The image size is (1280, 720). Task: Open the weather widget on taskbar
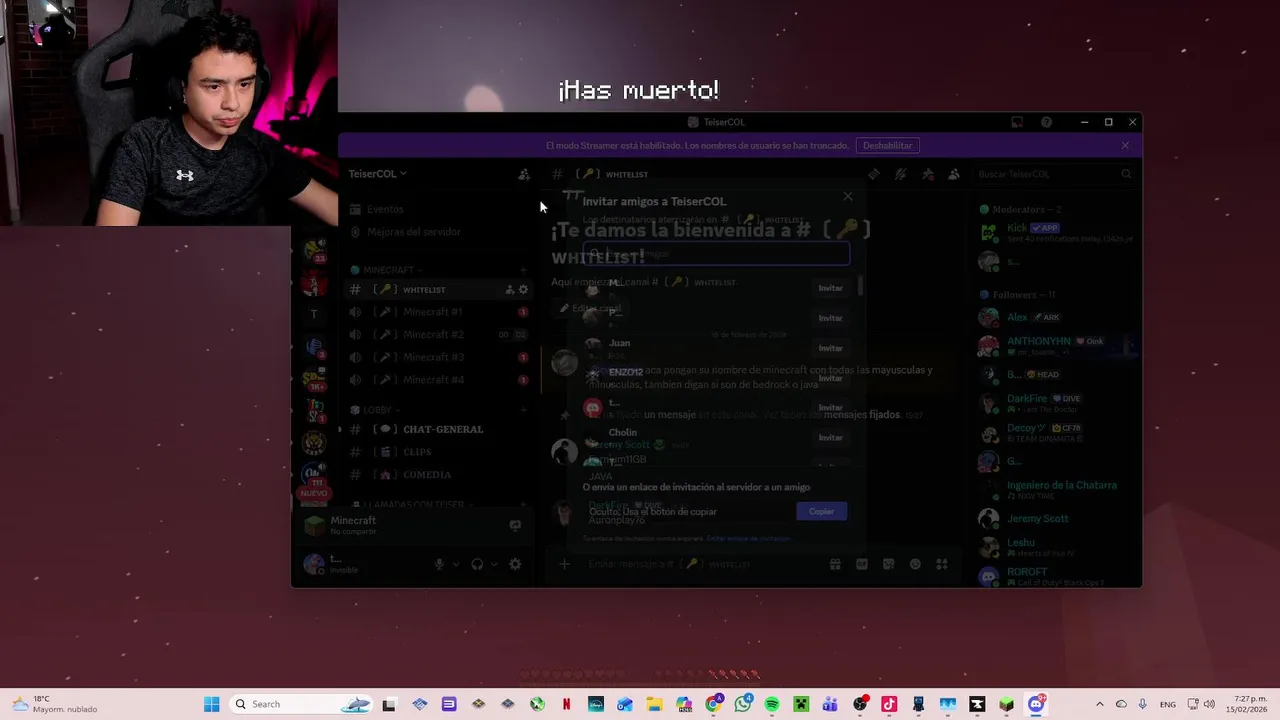tap(55, 705)
